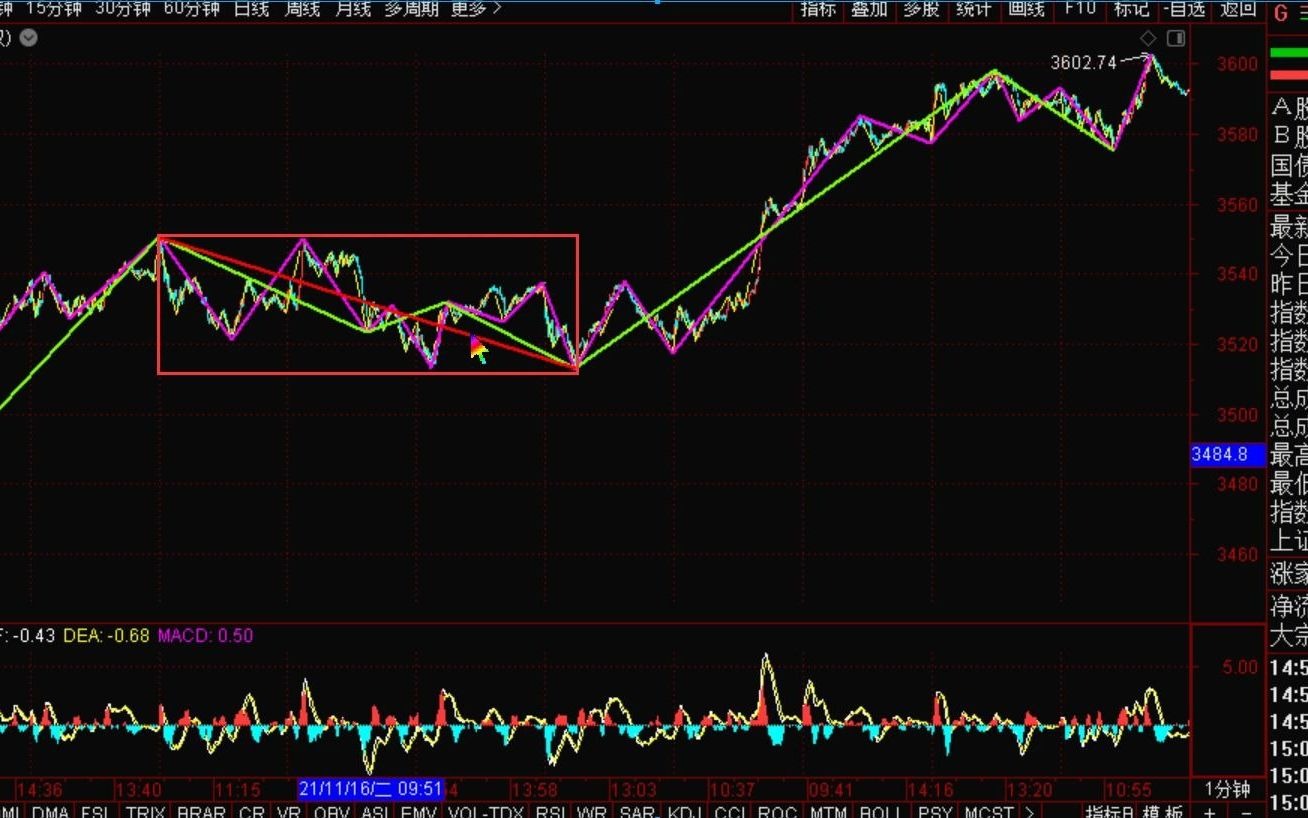Show more indicator tabs with the > arrow
The height and width of the screenshot is (818, 1308).
(x=1029, y=811)
